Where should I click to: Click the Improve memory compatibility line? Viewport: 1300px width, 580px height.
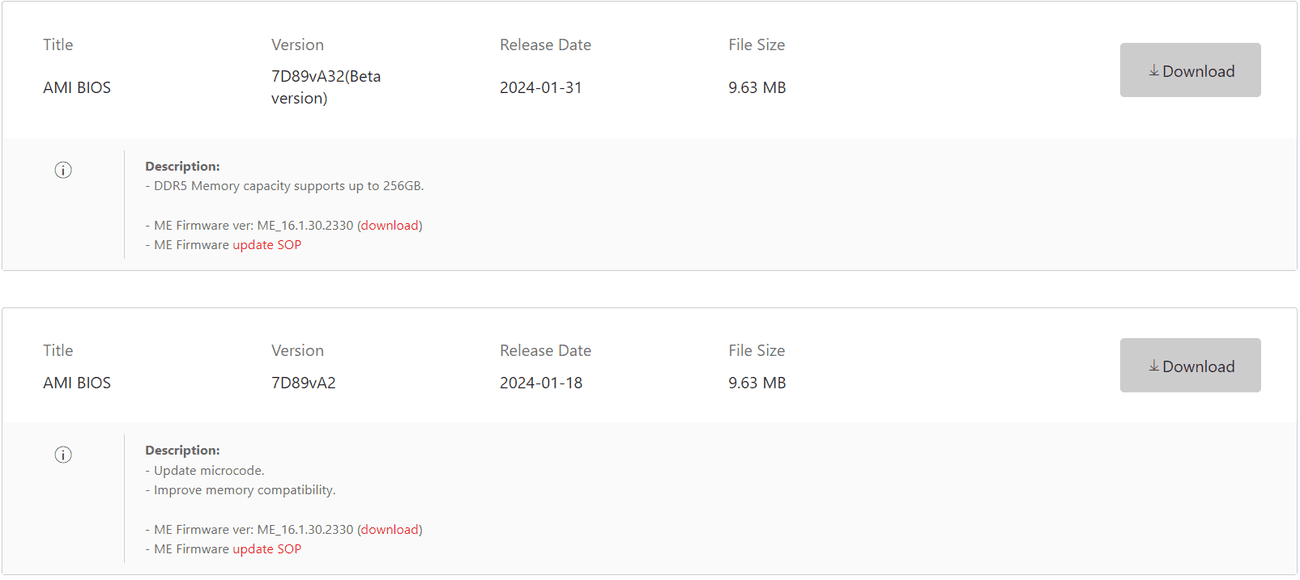[245, 490]
